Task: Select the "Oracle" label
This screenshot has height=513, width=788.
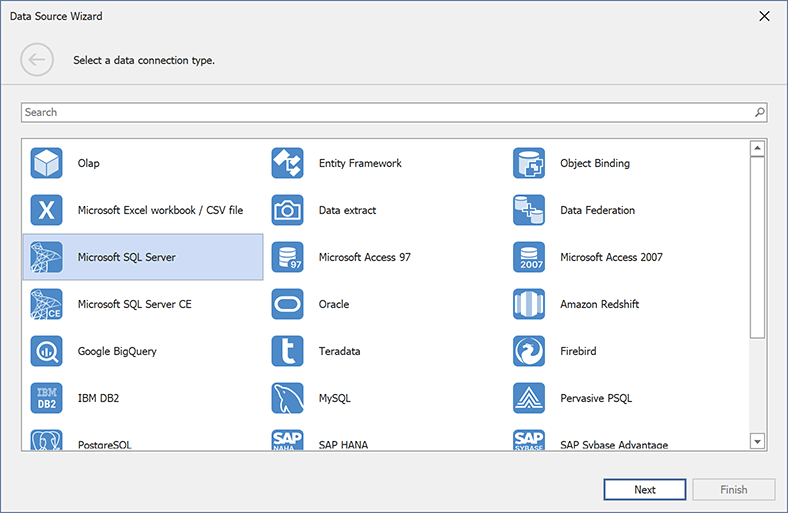Action: pyautogui.click(x=334, y=304)
